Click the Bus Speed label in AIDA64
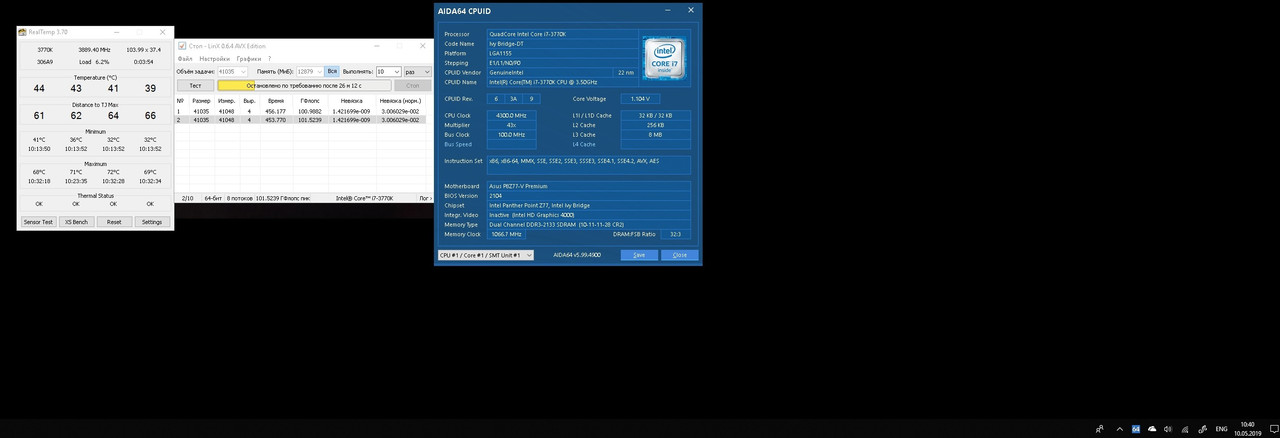This screenshot has width=1280, height=438. tap(457, 144)
